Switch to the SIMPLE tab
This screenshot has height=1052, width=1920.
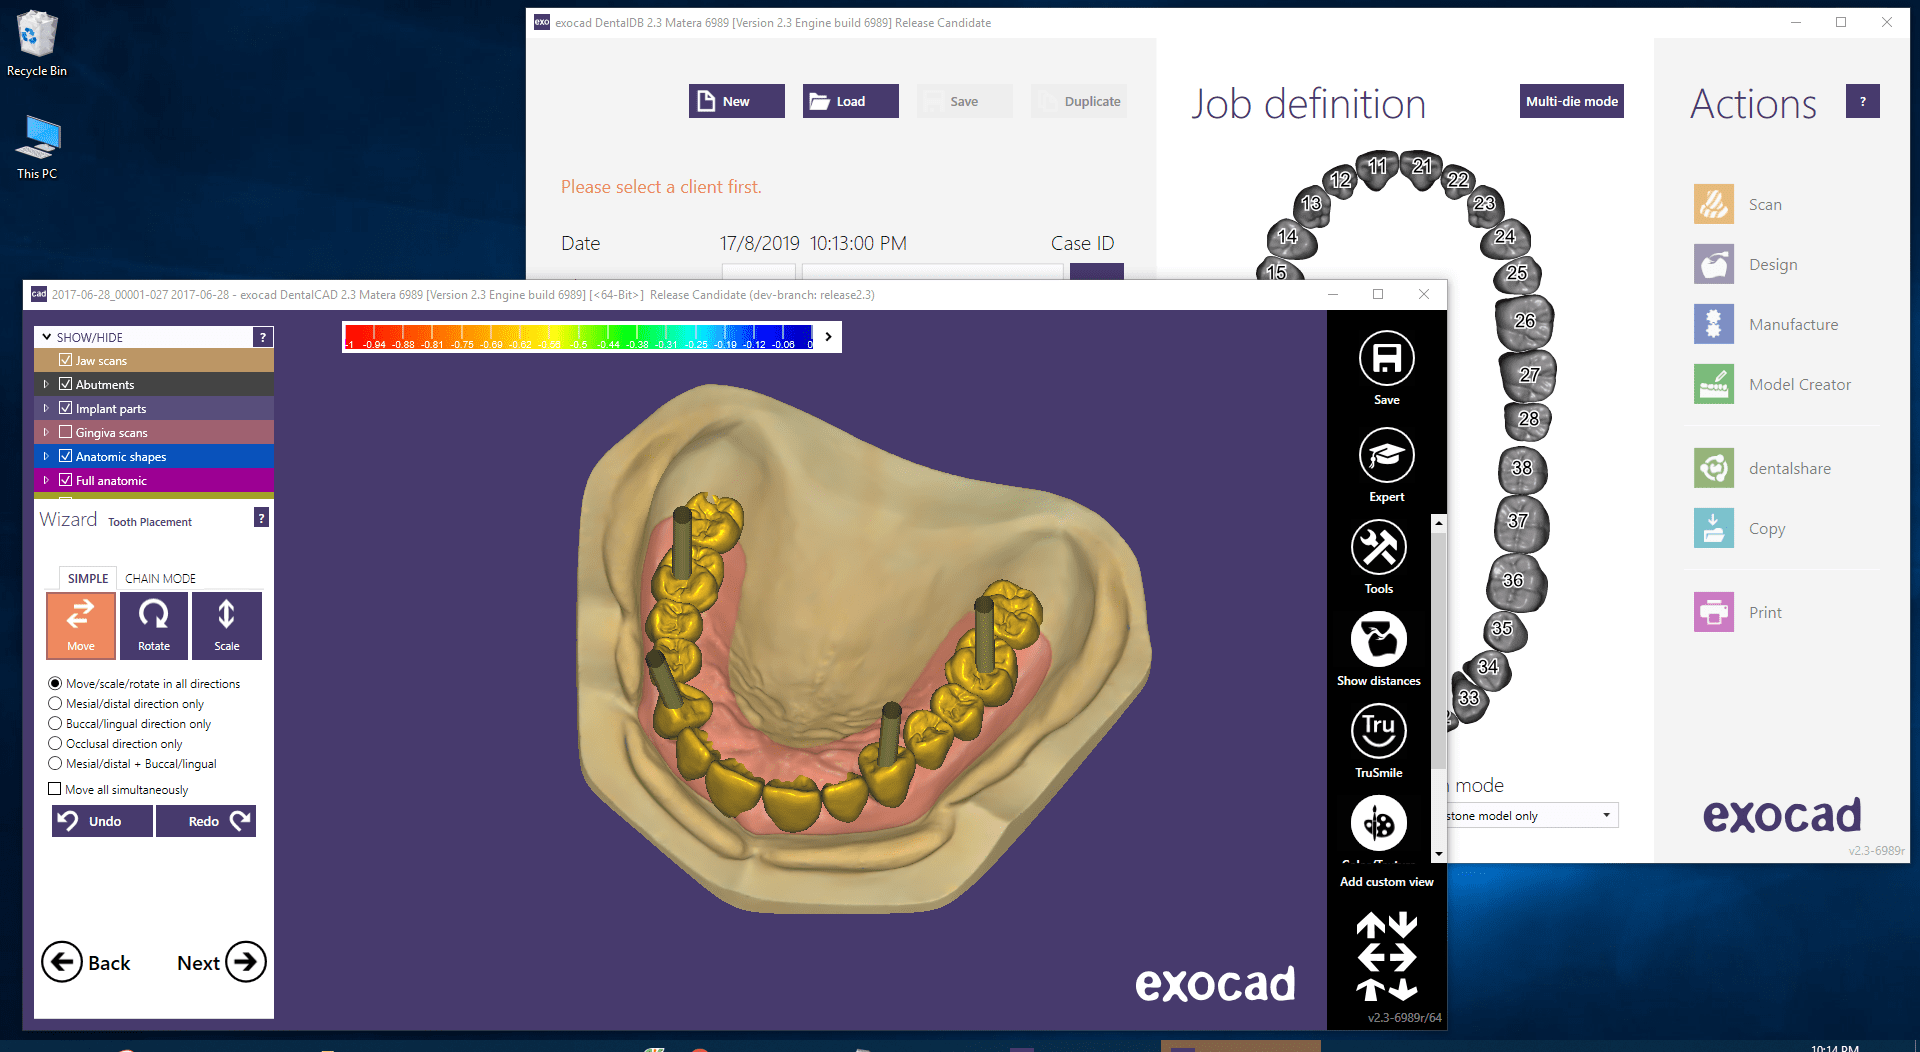pyautogui.click(x=88, y=578)
